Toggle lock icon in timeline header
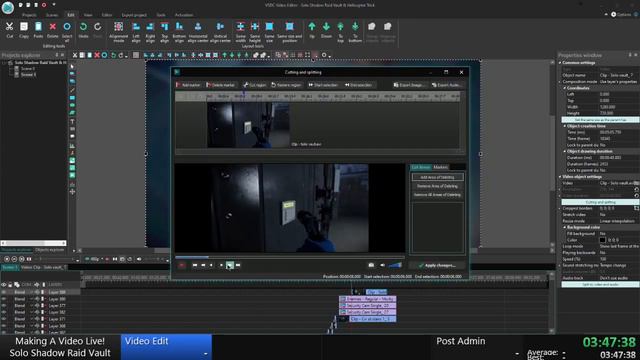 10,284
